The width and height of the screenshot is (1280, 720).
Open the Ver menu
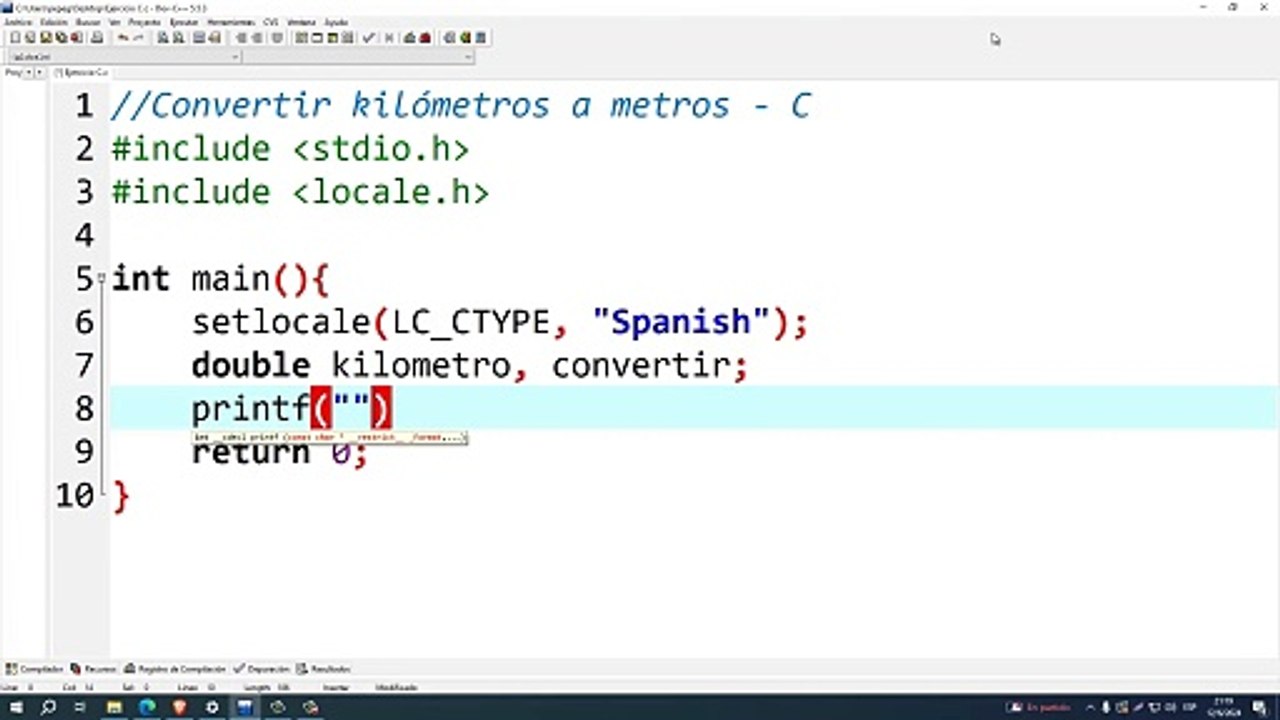tap(114, 22)
